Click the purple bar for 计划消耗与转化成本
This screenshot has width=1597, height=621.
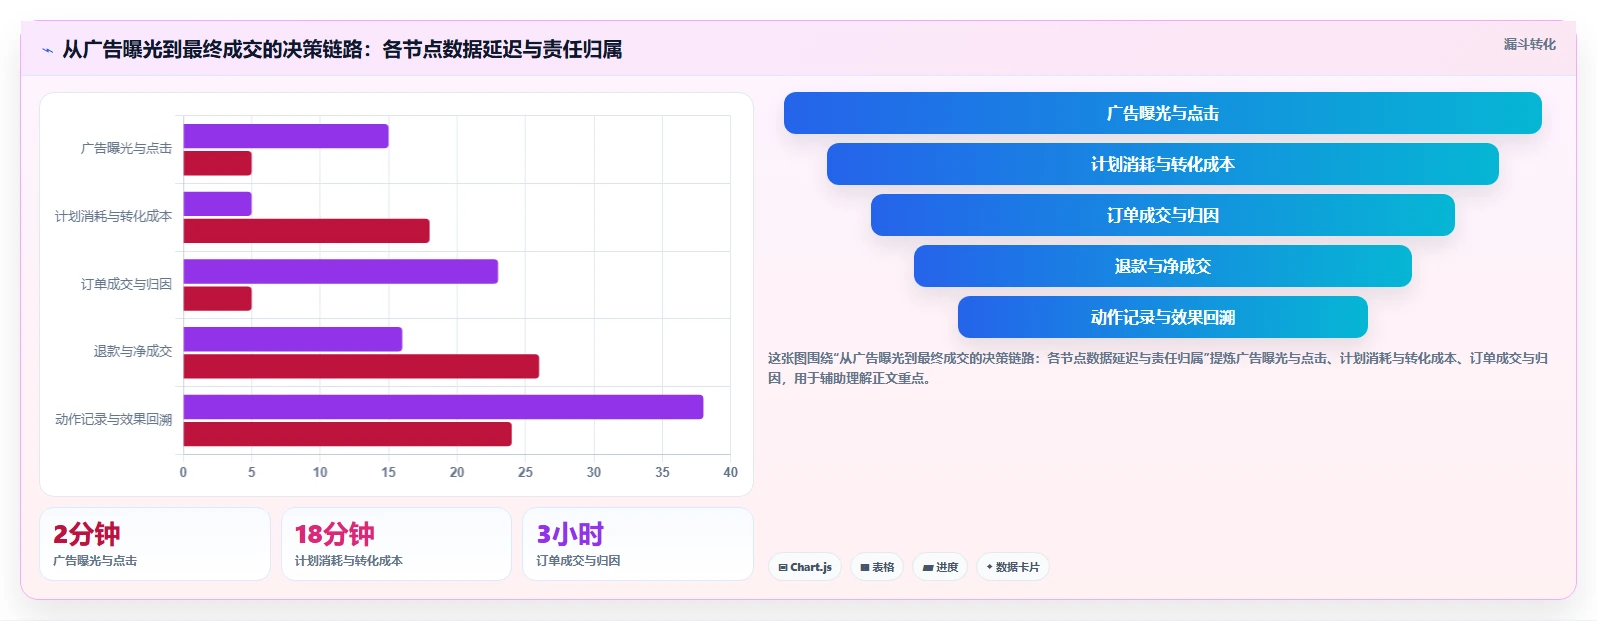click(217, 204)
